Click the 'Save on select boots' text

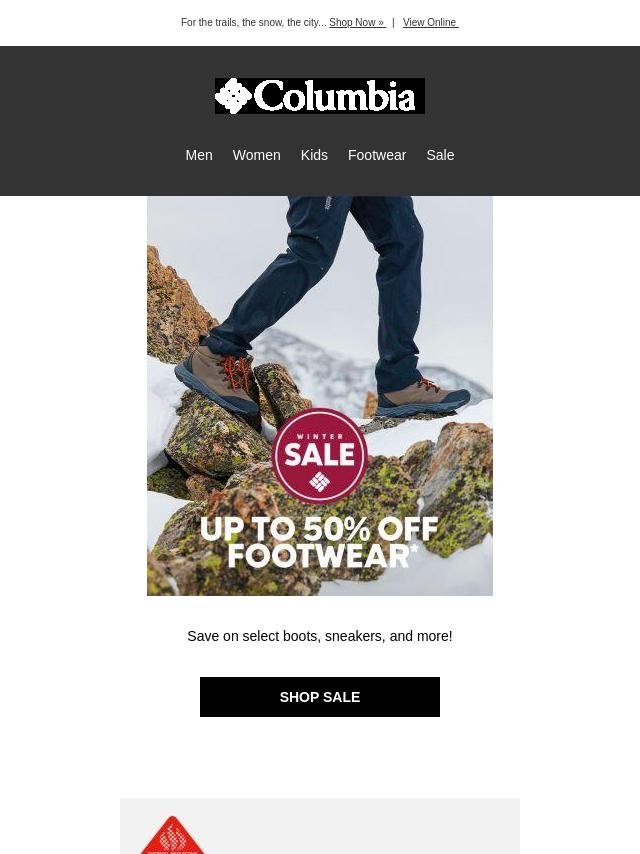tap(320, 636)
